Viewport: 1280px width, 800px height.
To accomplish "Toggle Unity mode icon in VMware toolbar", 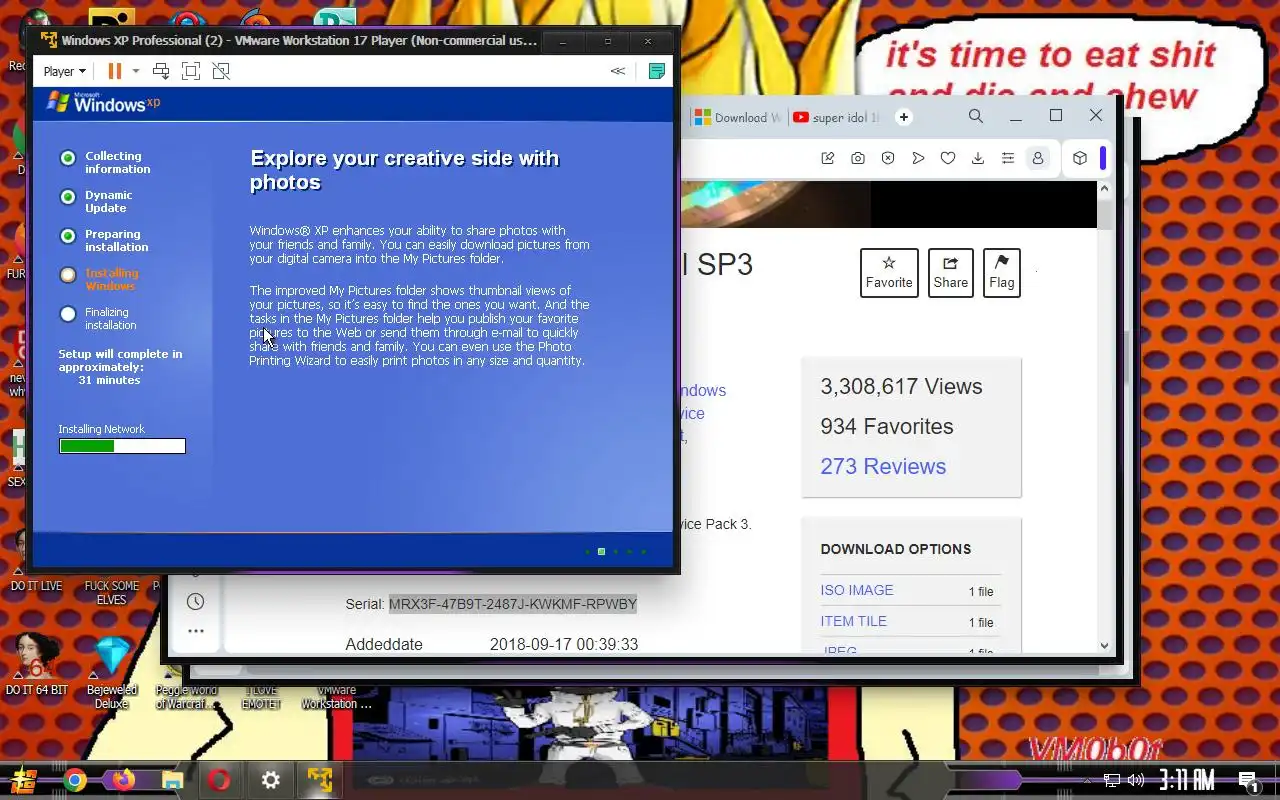I will 221,71.
